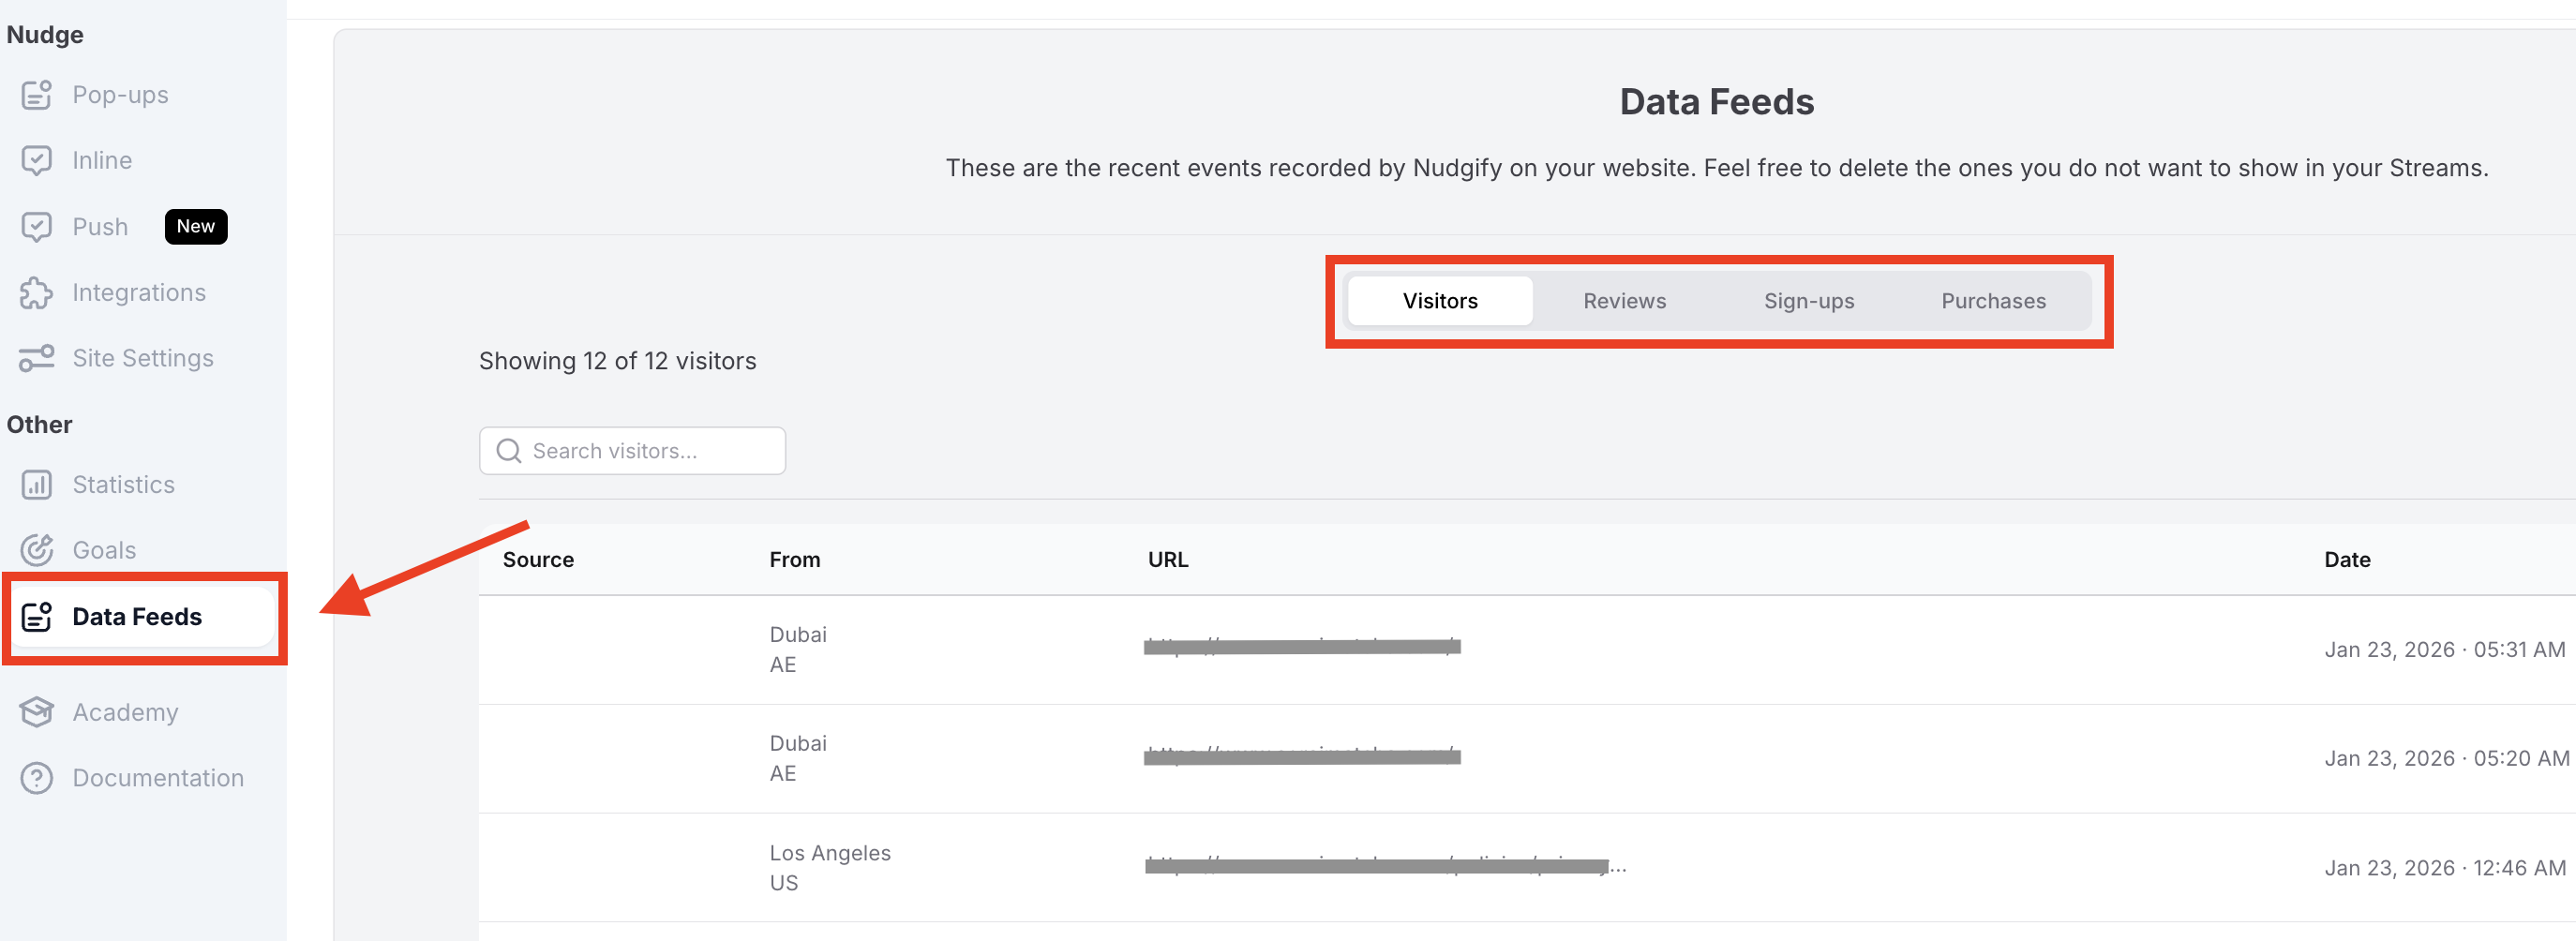Type in the Search visitors field
The width and height of the screenshot is (2576, 941).
[x=650, y=451]
